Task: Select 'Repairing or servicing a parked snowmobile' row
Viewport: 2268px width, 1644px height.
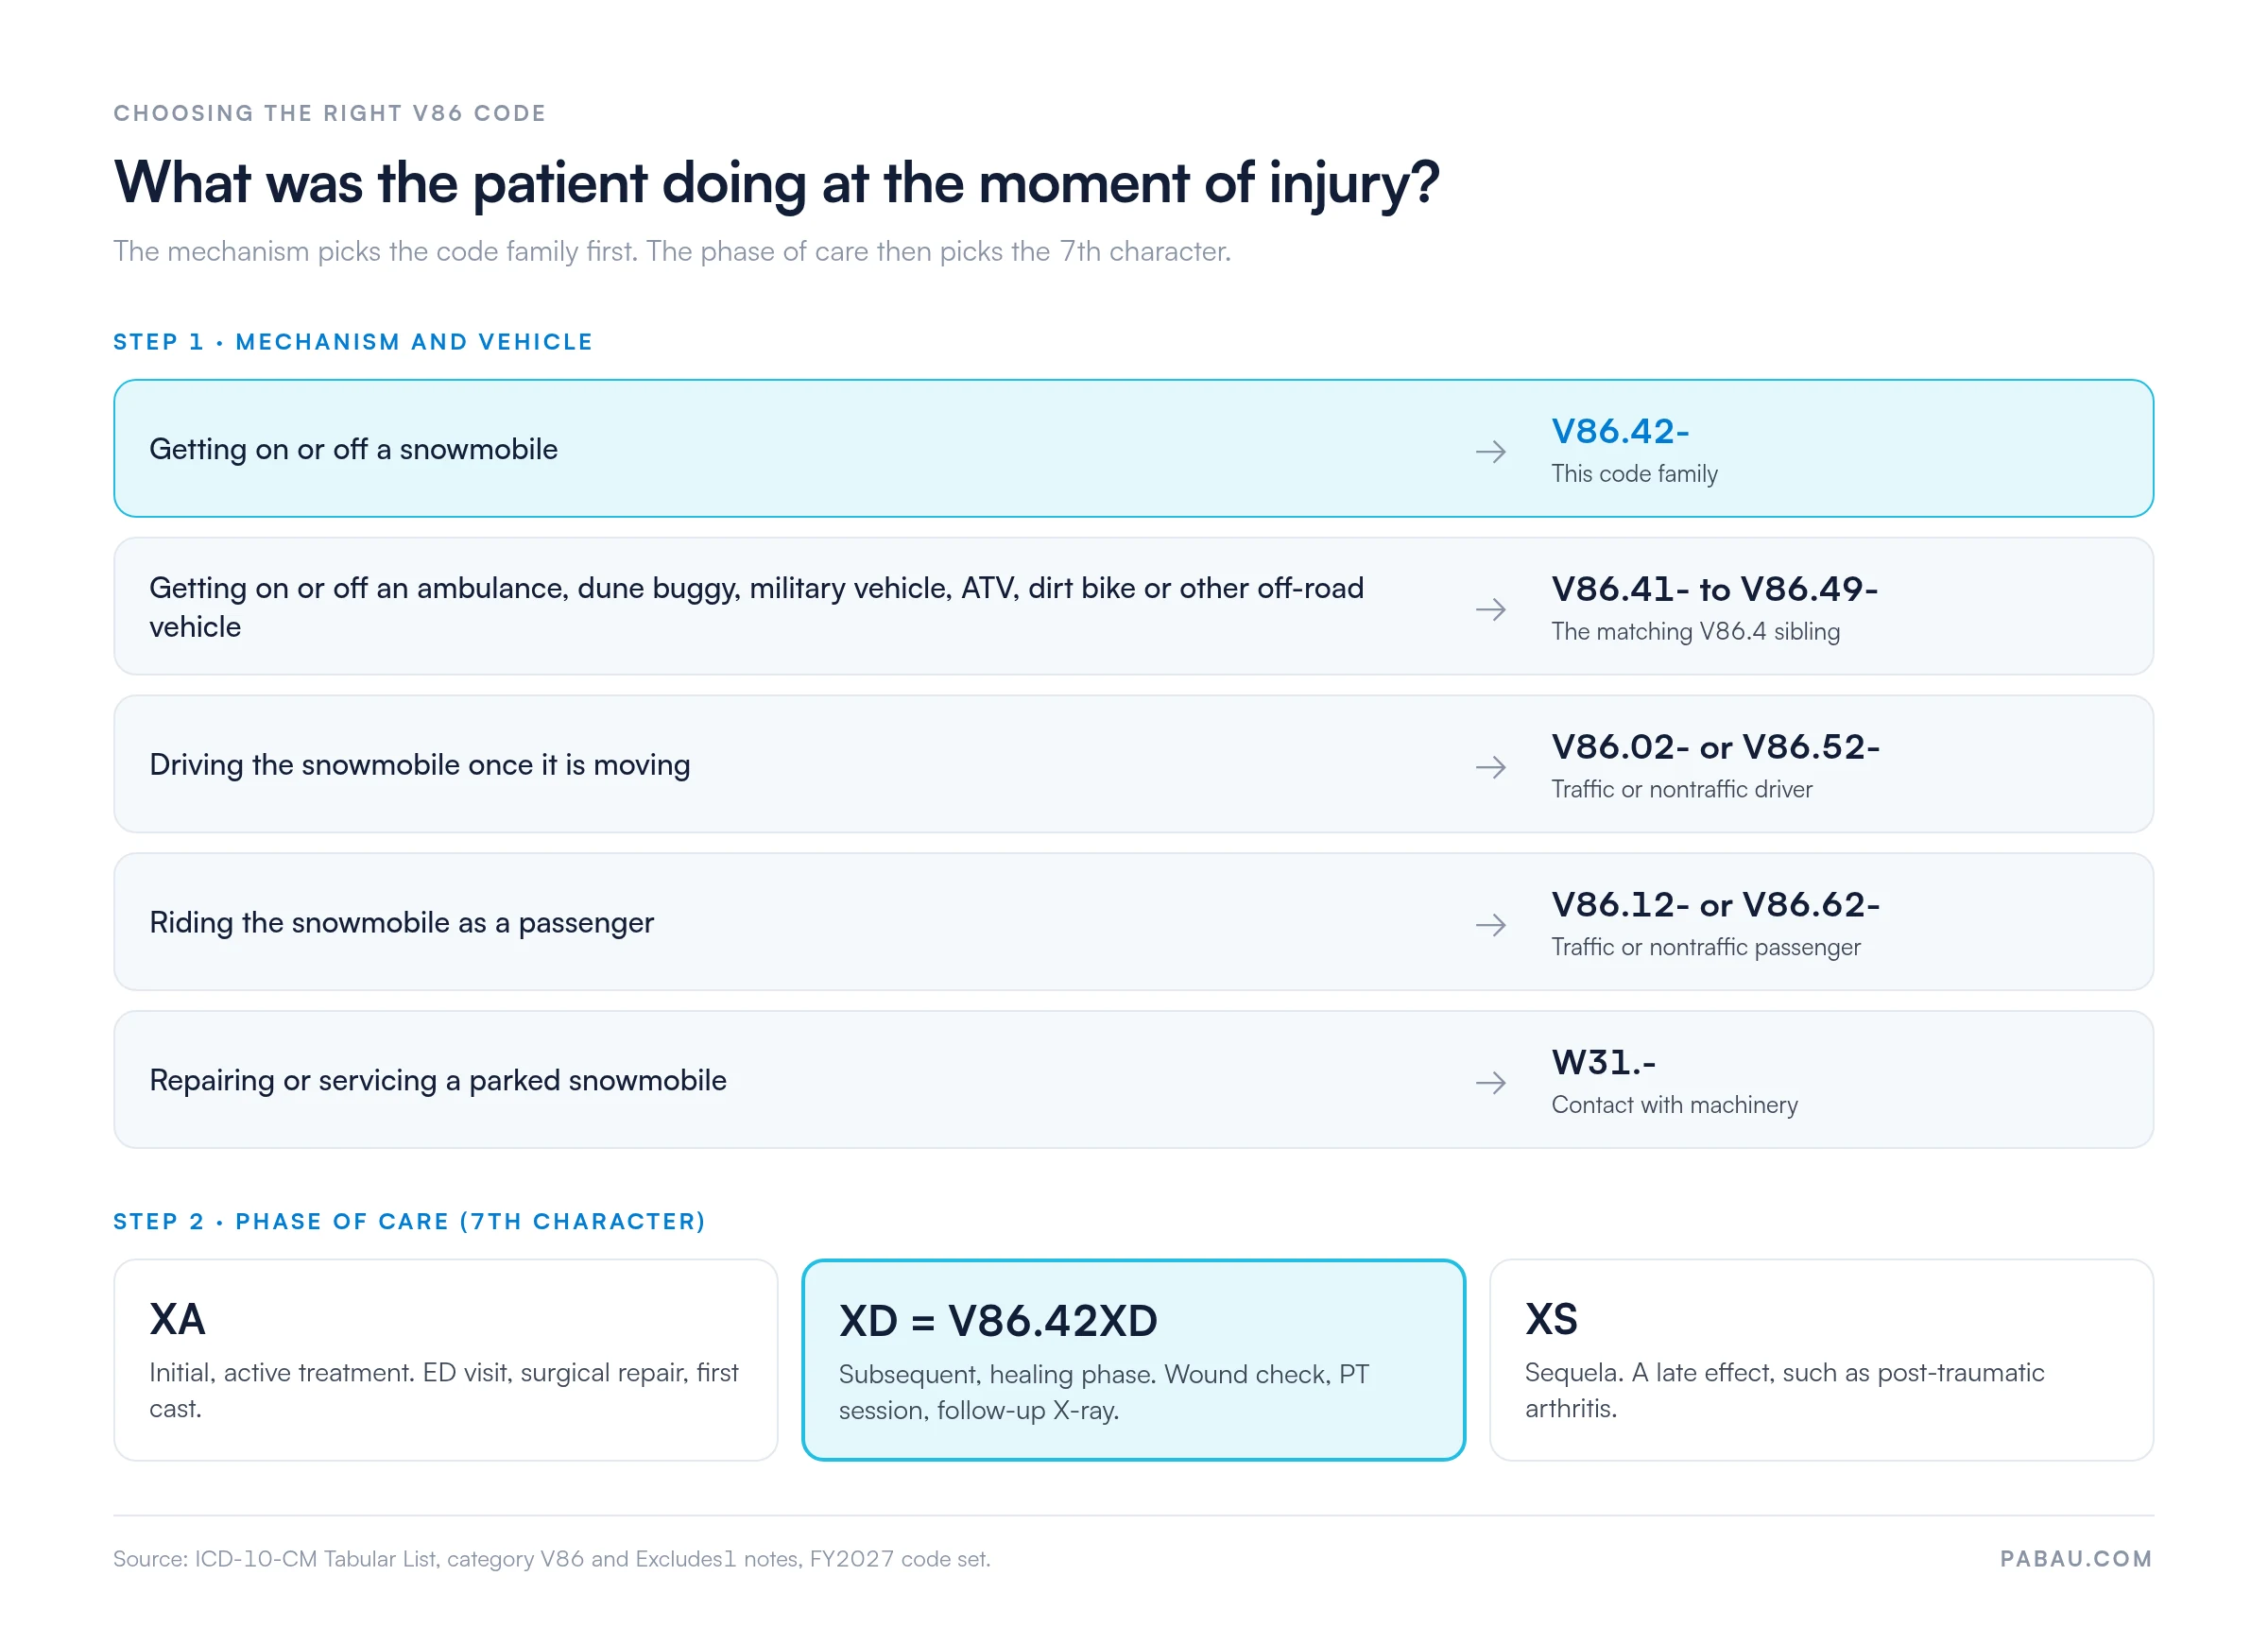Action: click(1133, 1080)
